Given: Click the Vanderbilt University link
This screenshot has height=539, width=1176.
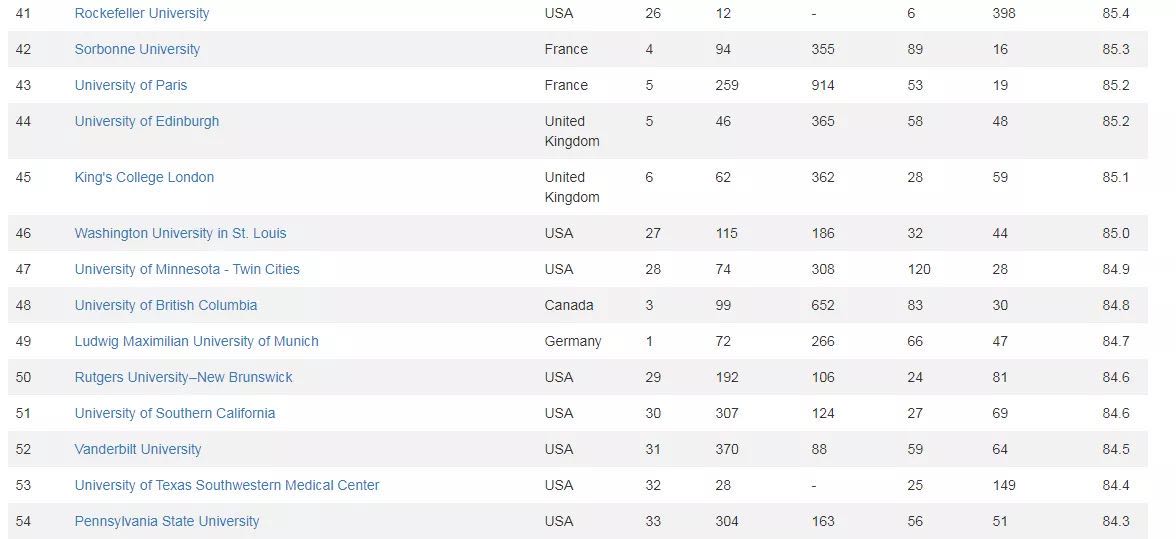Looking at the screenshot, I should (x=138, y=449).
